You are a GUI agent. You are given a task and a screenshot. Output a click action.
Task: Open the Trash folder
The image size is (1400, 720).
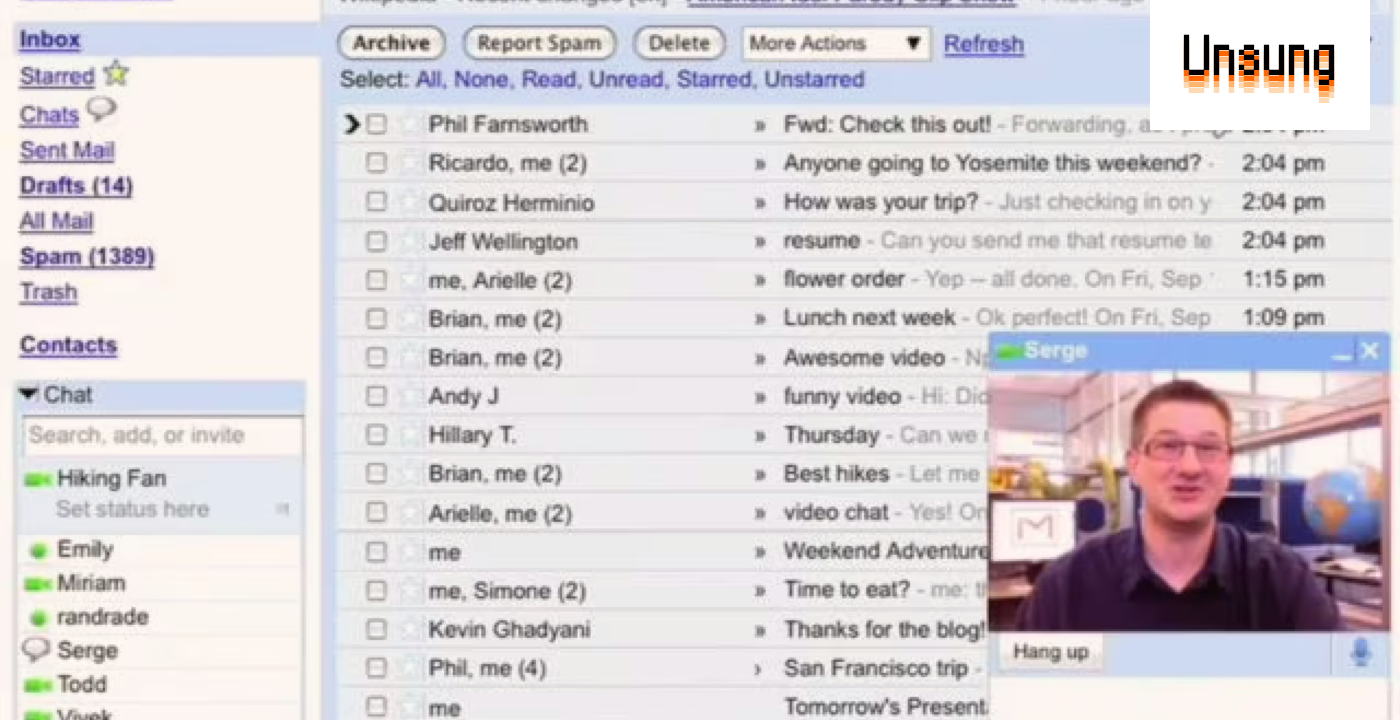tap(48, 292)
